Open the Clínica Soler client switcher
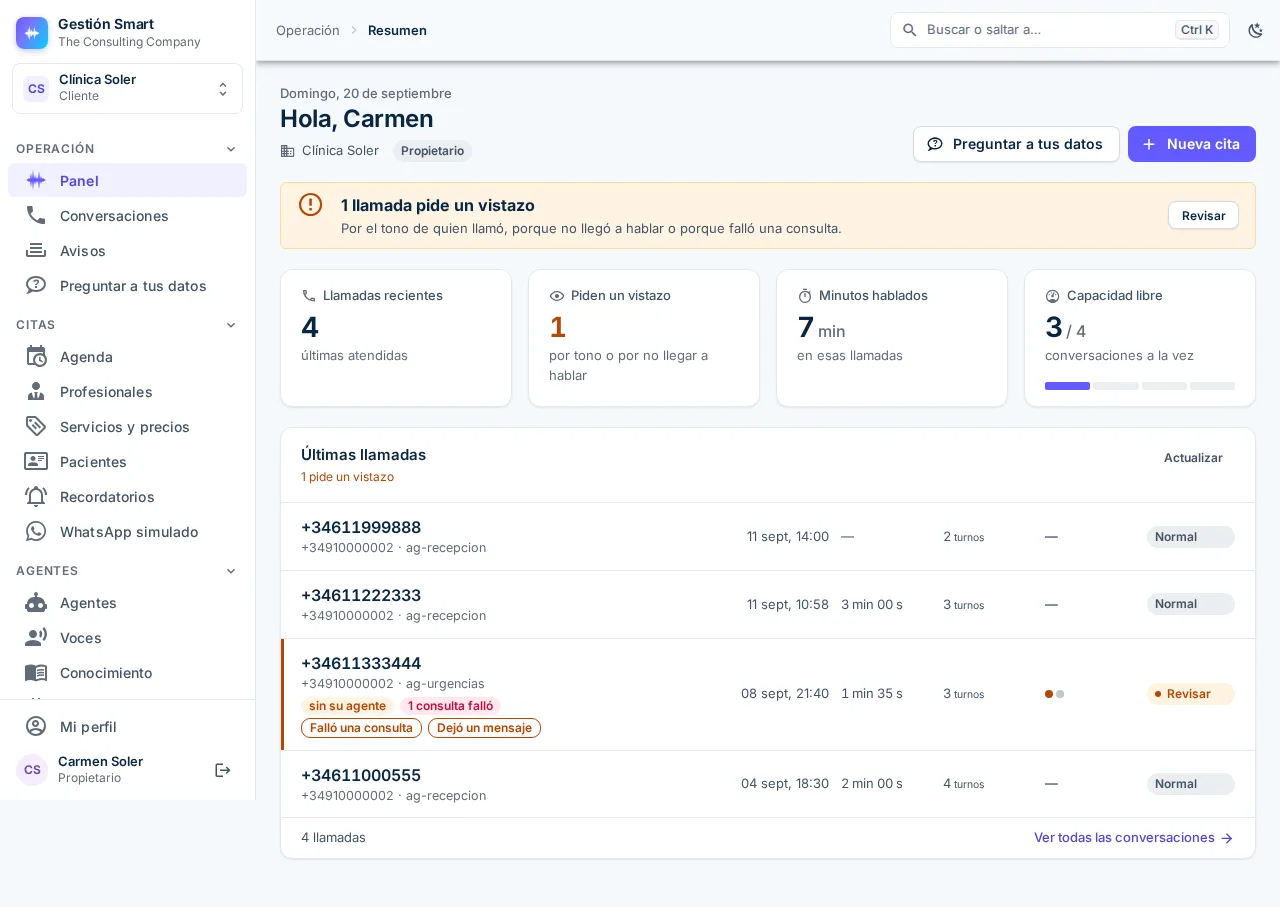This screenshot has height=907, width=1280. (127, 88)
